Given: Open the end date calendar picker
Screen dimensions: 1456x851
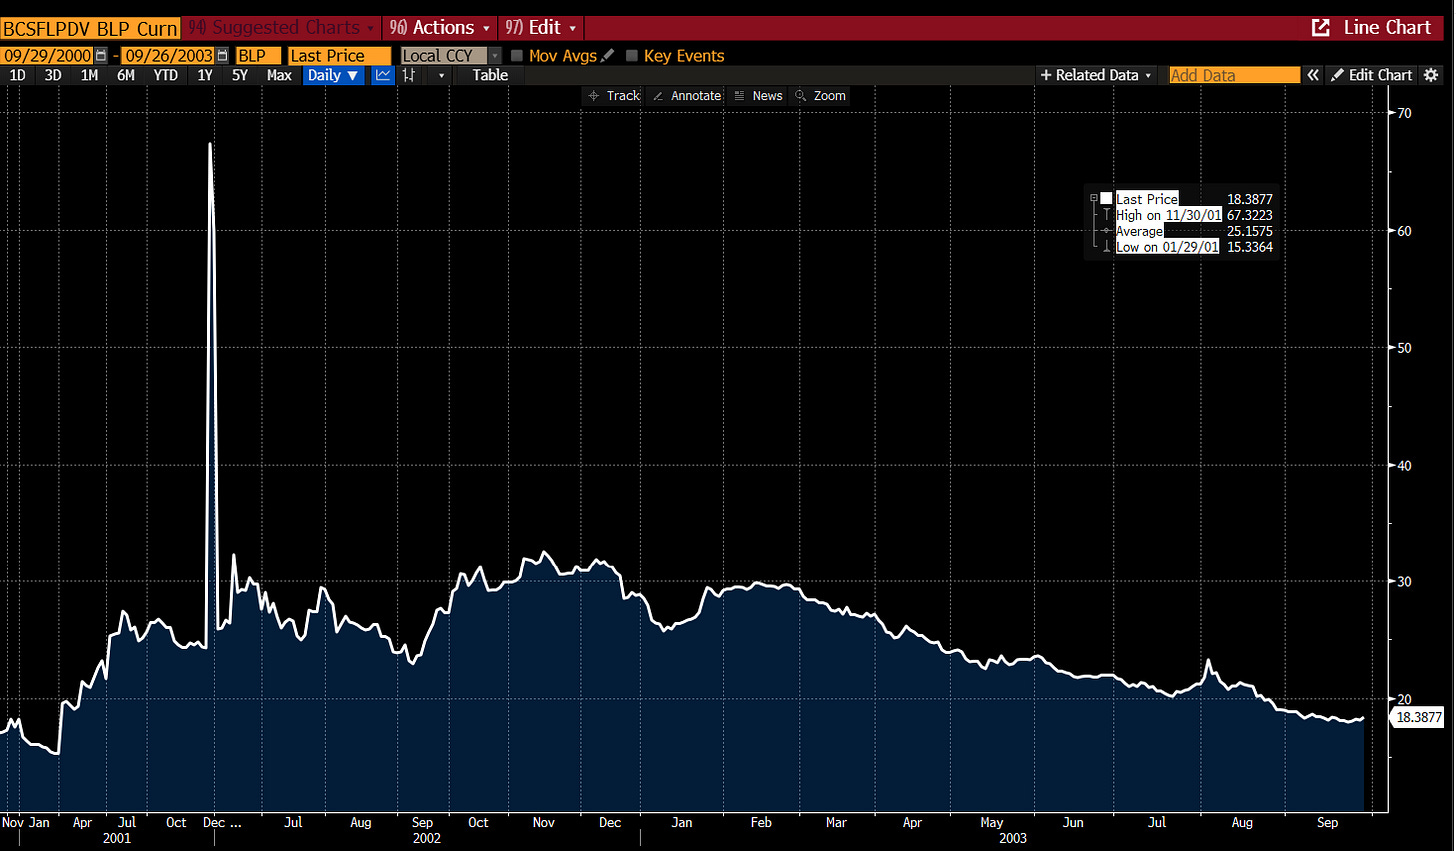Looking at the screenshot, I should click(x=222, y=56).
